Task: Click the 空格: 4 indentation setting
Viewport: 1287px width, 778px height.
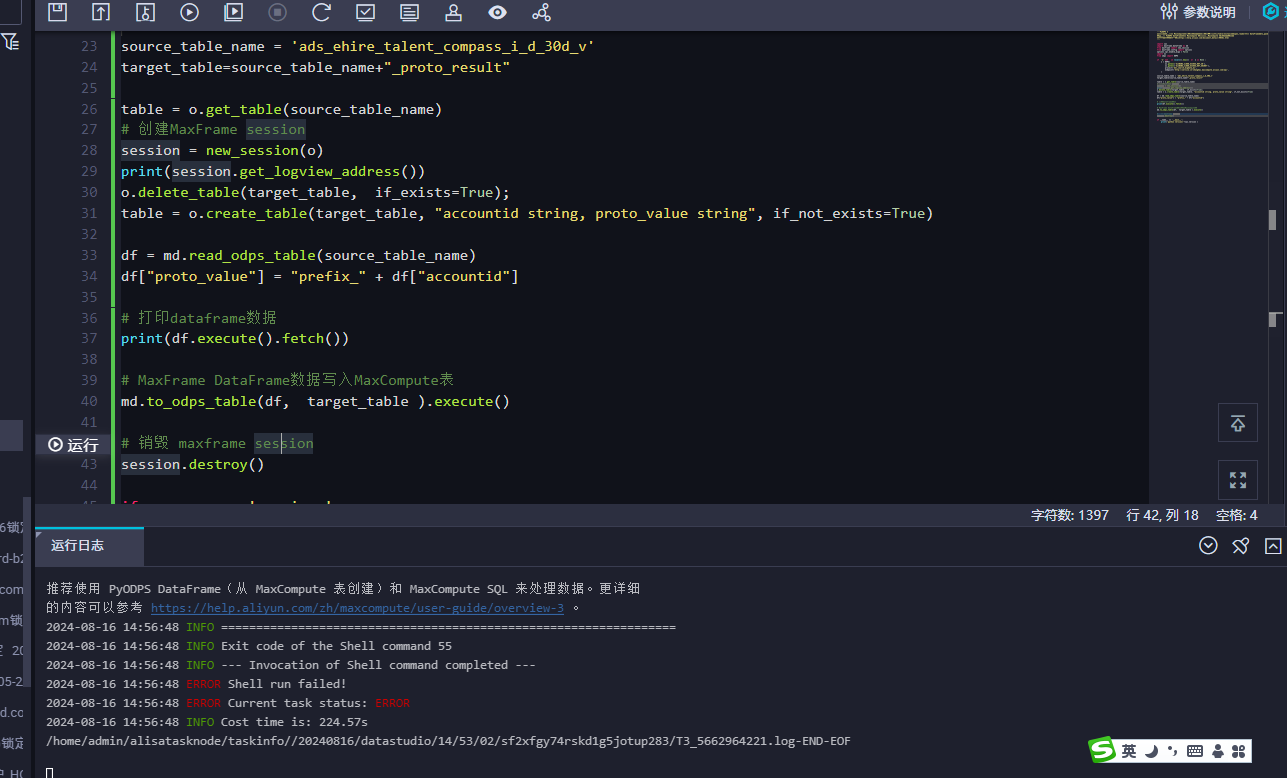Action: pos(1236,516)
